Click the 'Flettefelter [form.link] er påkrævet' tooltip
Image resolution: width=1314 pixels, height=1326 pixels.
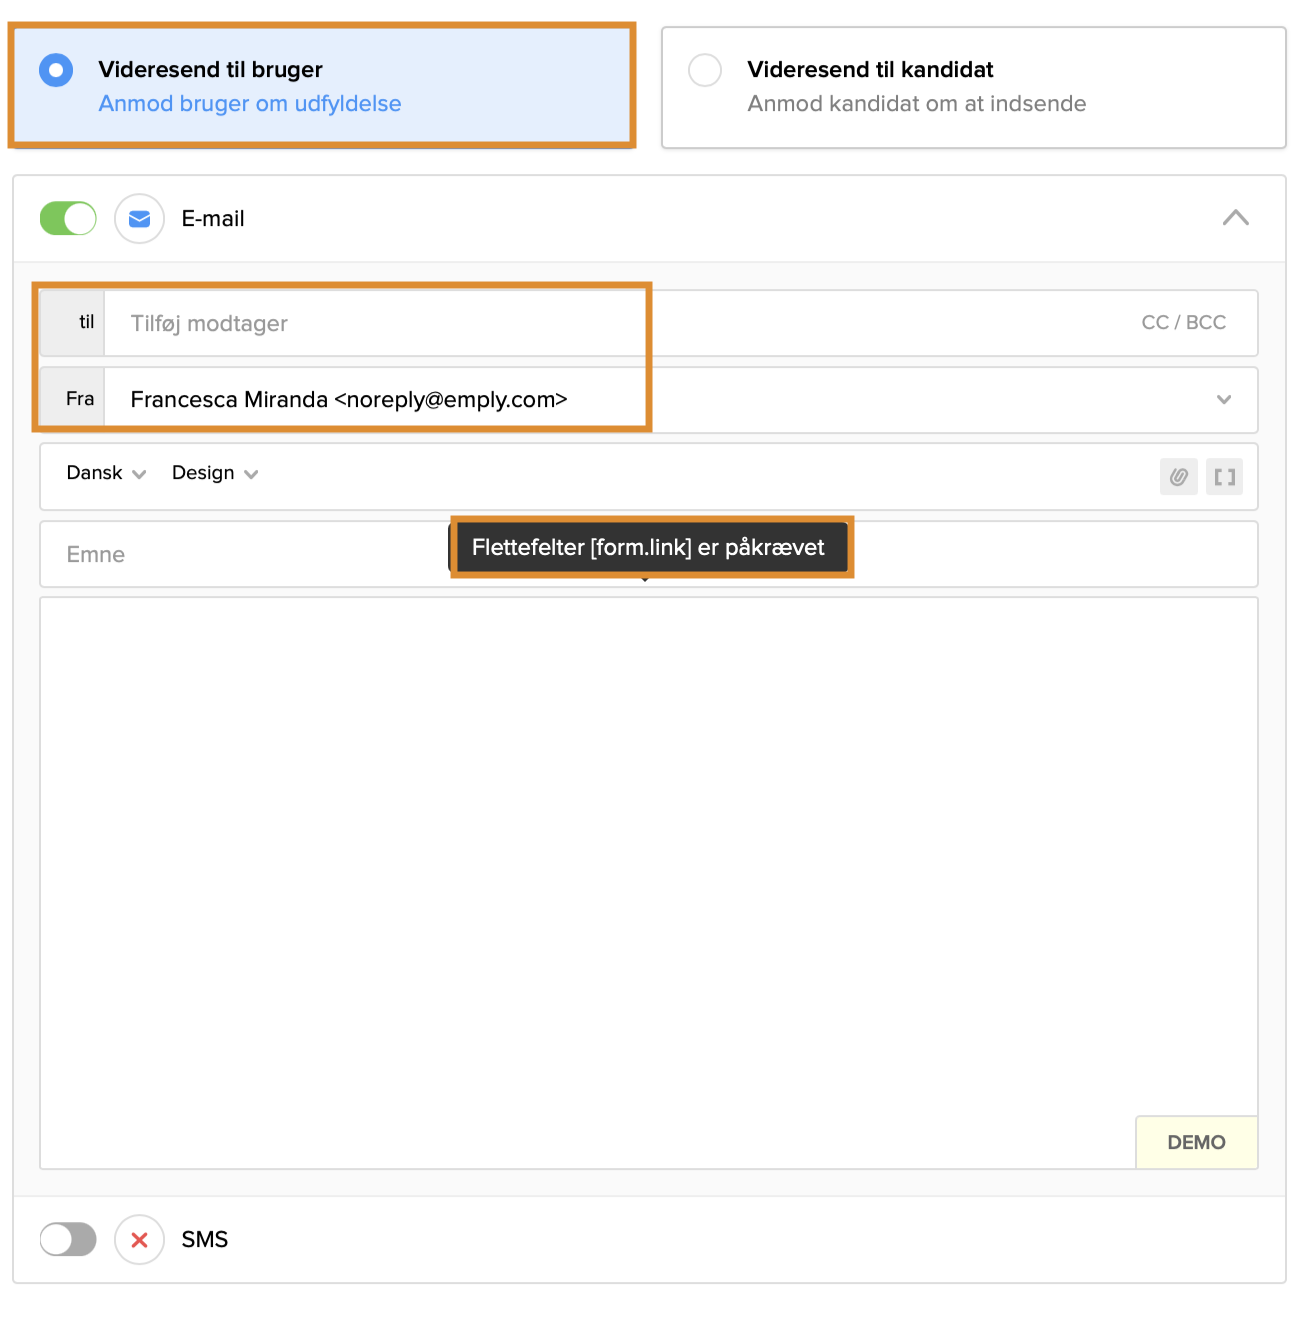(x=648, y=548)
